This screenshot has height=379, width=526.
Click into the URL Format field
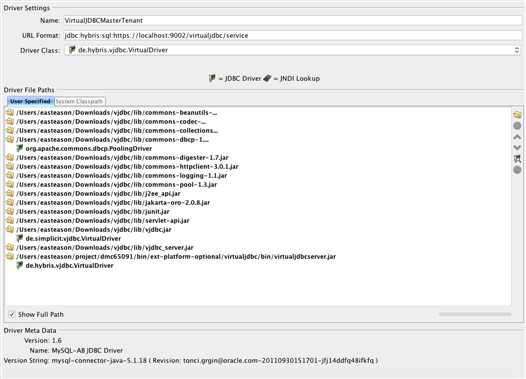pos(292,36)
